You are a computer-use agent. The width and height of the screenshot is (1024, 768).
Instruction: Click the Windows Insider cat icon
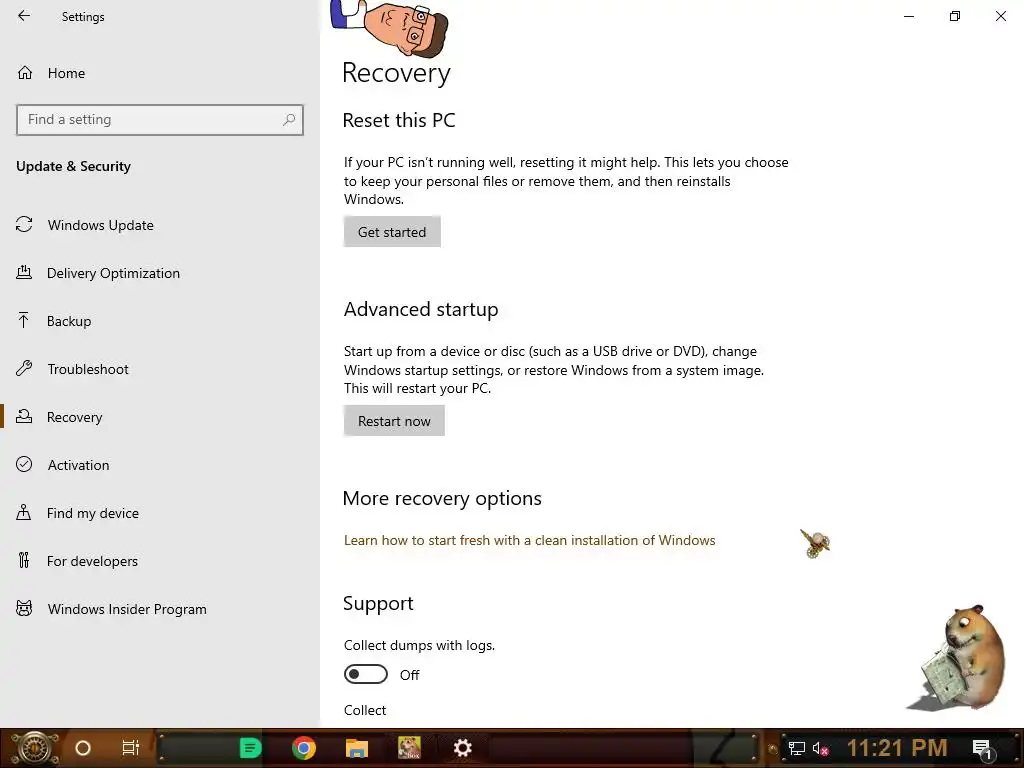(x=24, y=609)
